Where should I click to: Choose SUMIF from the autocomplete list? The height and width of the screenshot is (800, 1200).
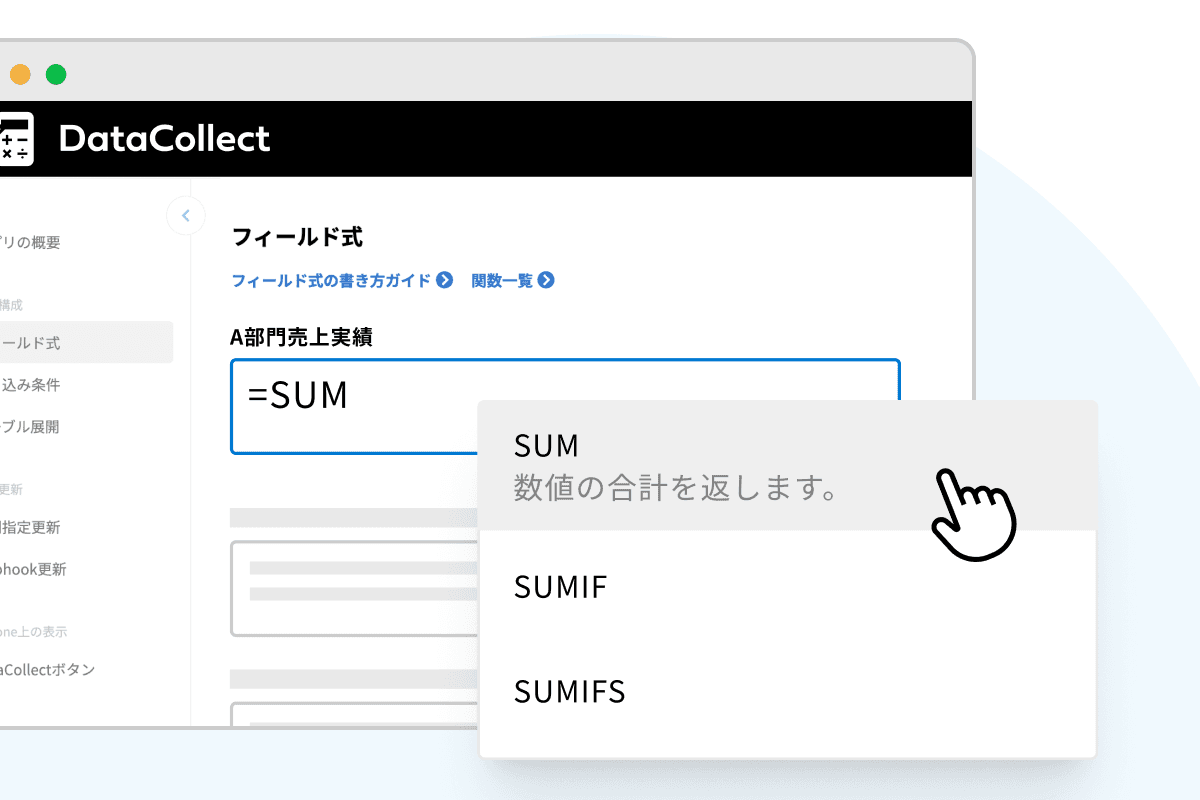[561, 586]
